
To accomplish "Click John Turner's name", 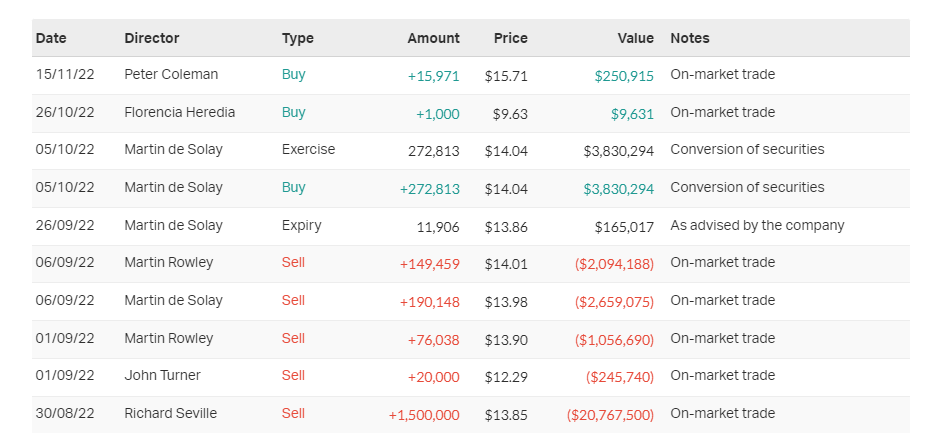I will pos(162,375).
